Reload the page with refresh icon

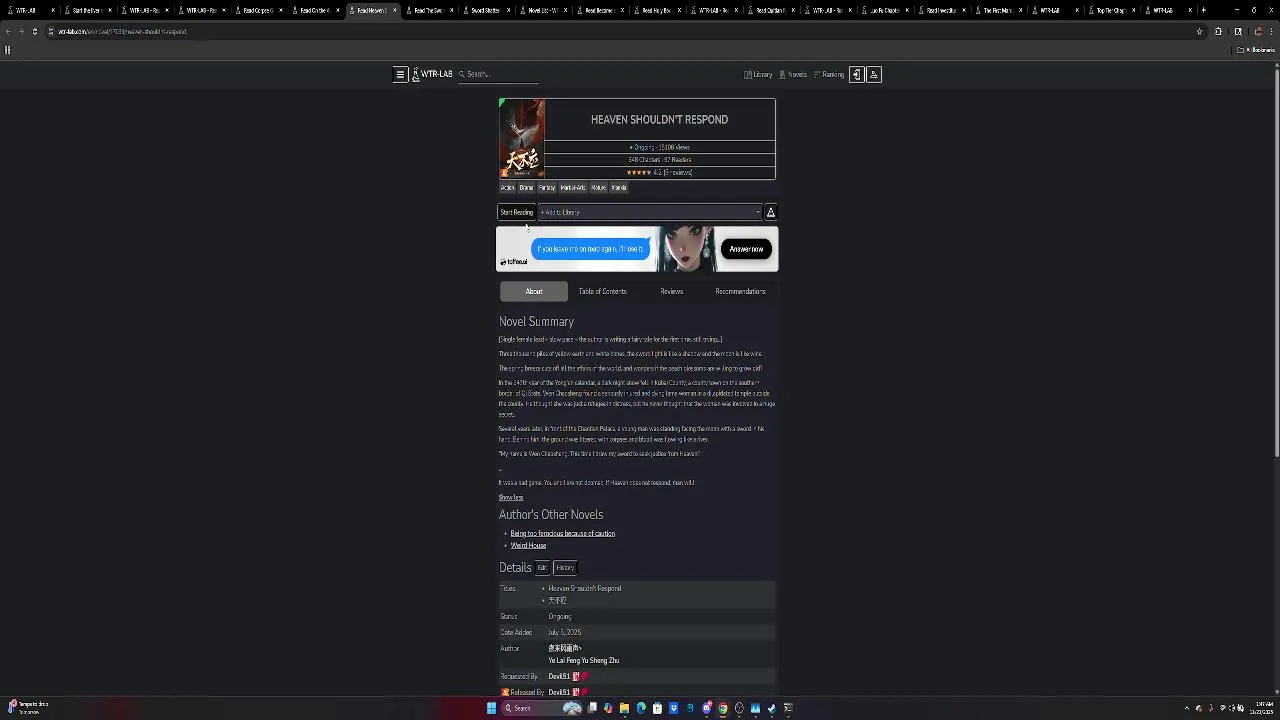click(35, 31)
